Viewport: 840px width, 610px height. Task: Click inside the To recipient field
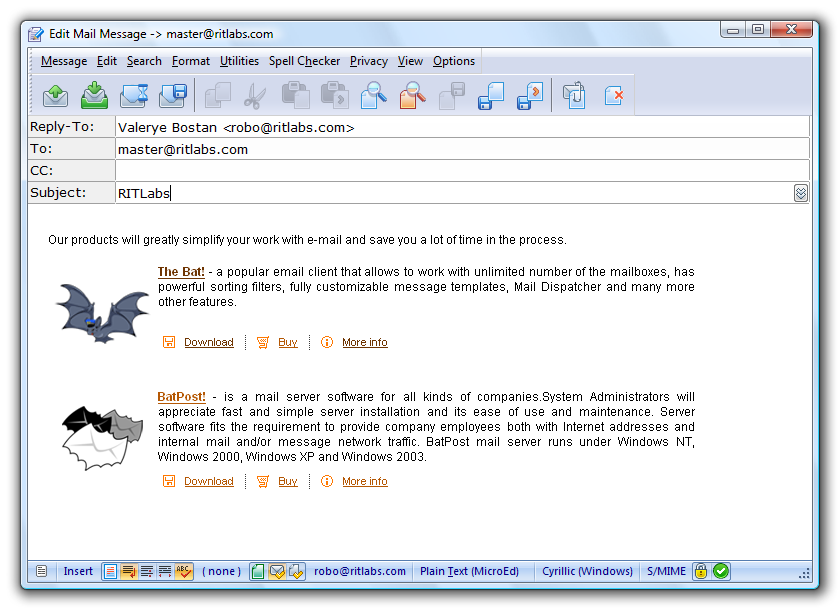coord(462,149)
